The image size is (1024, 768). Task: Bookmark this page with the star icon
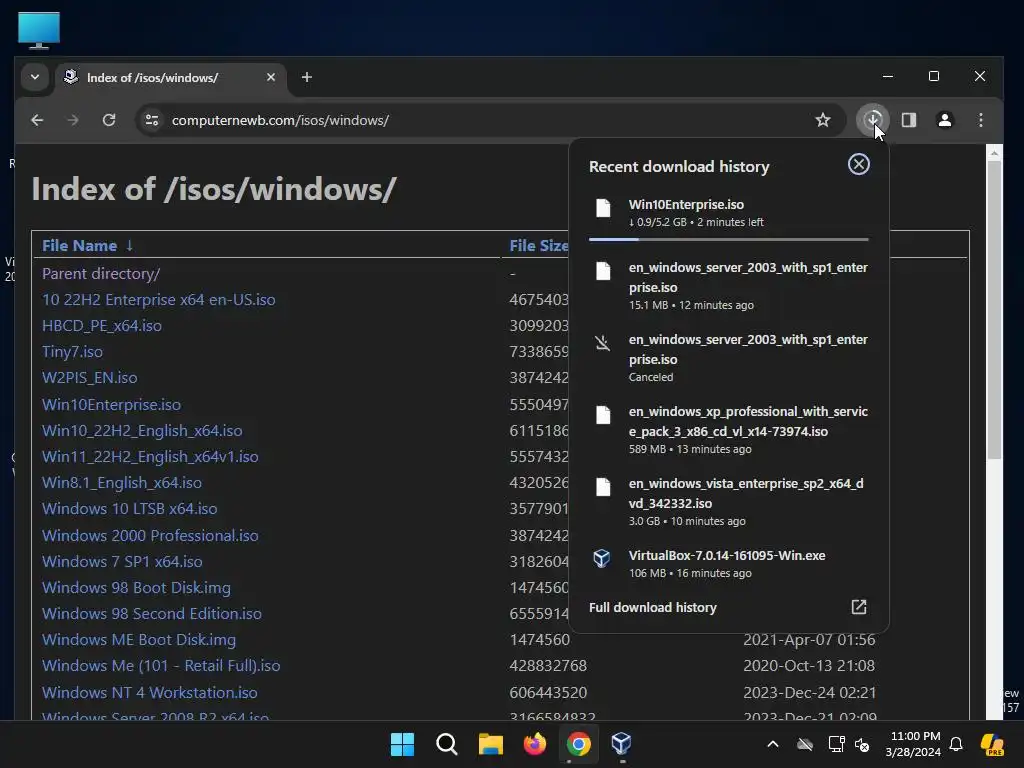(x=823, y=120)
